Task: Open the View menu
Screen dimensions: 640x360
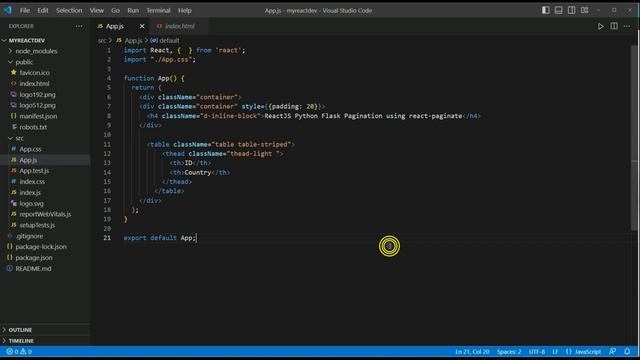Action: pos(97,10)
